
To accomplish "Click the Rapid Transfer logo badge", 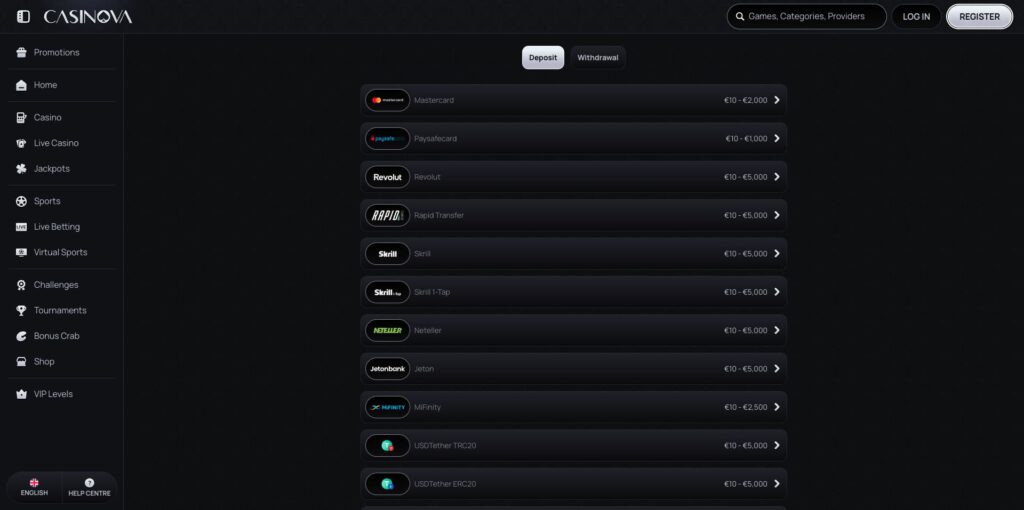I will [387, 215].
